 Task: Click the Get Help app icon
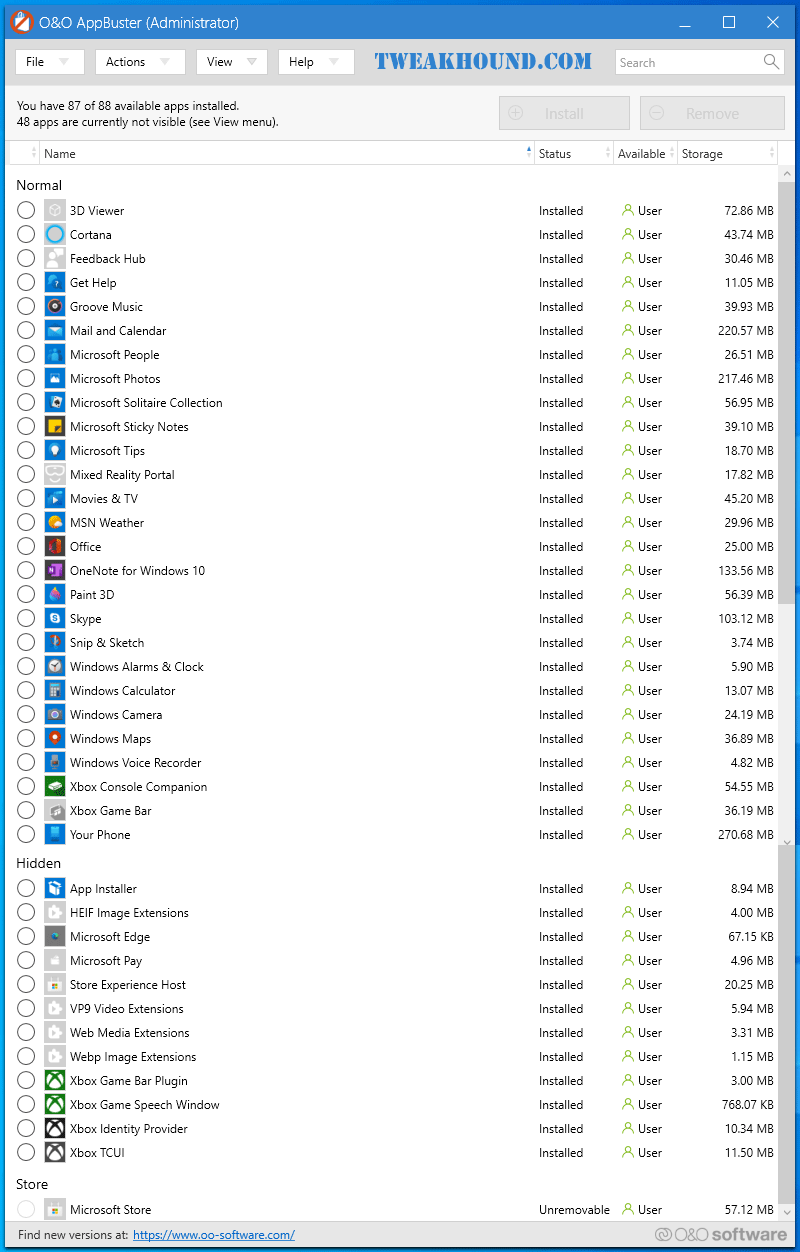(55, 283)
